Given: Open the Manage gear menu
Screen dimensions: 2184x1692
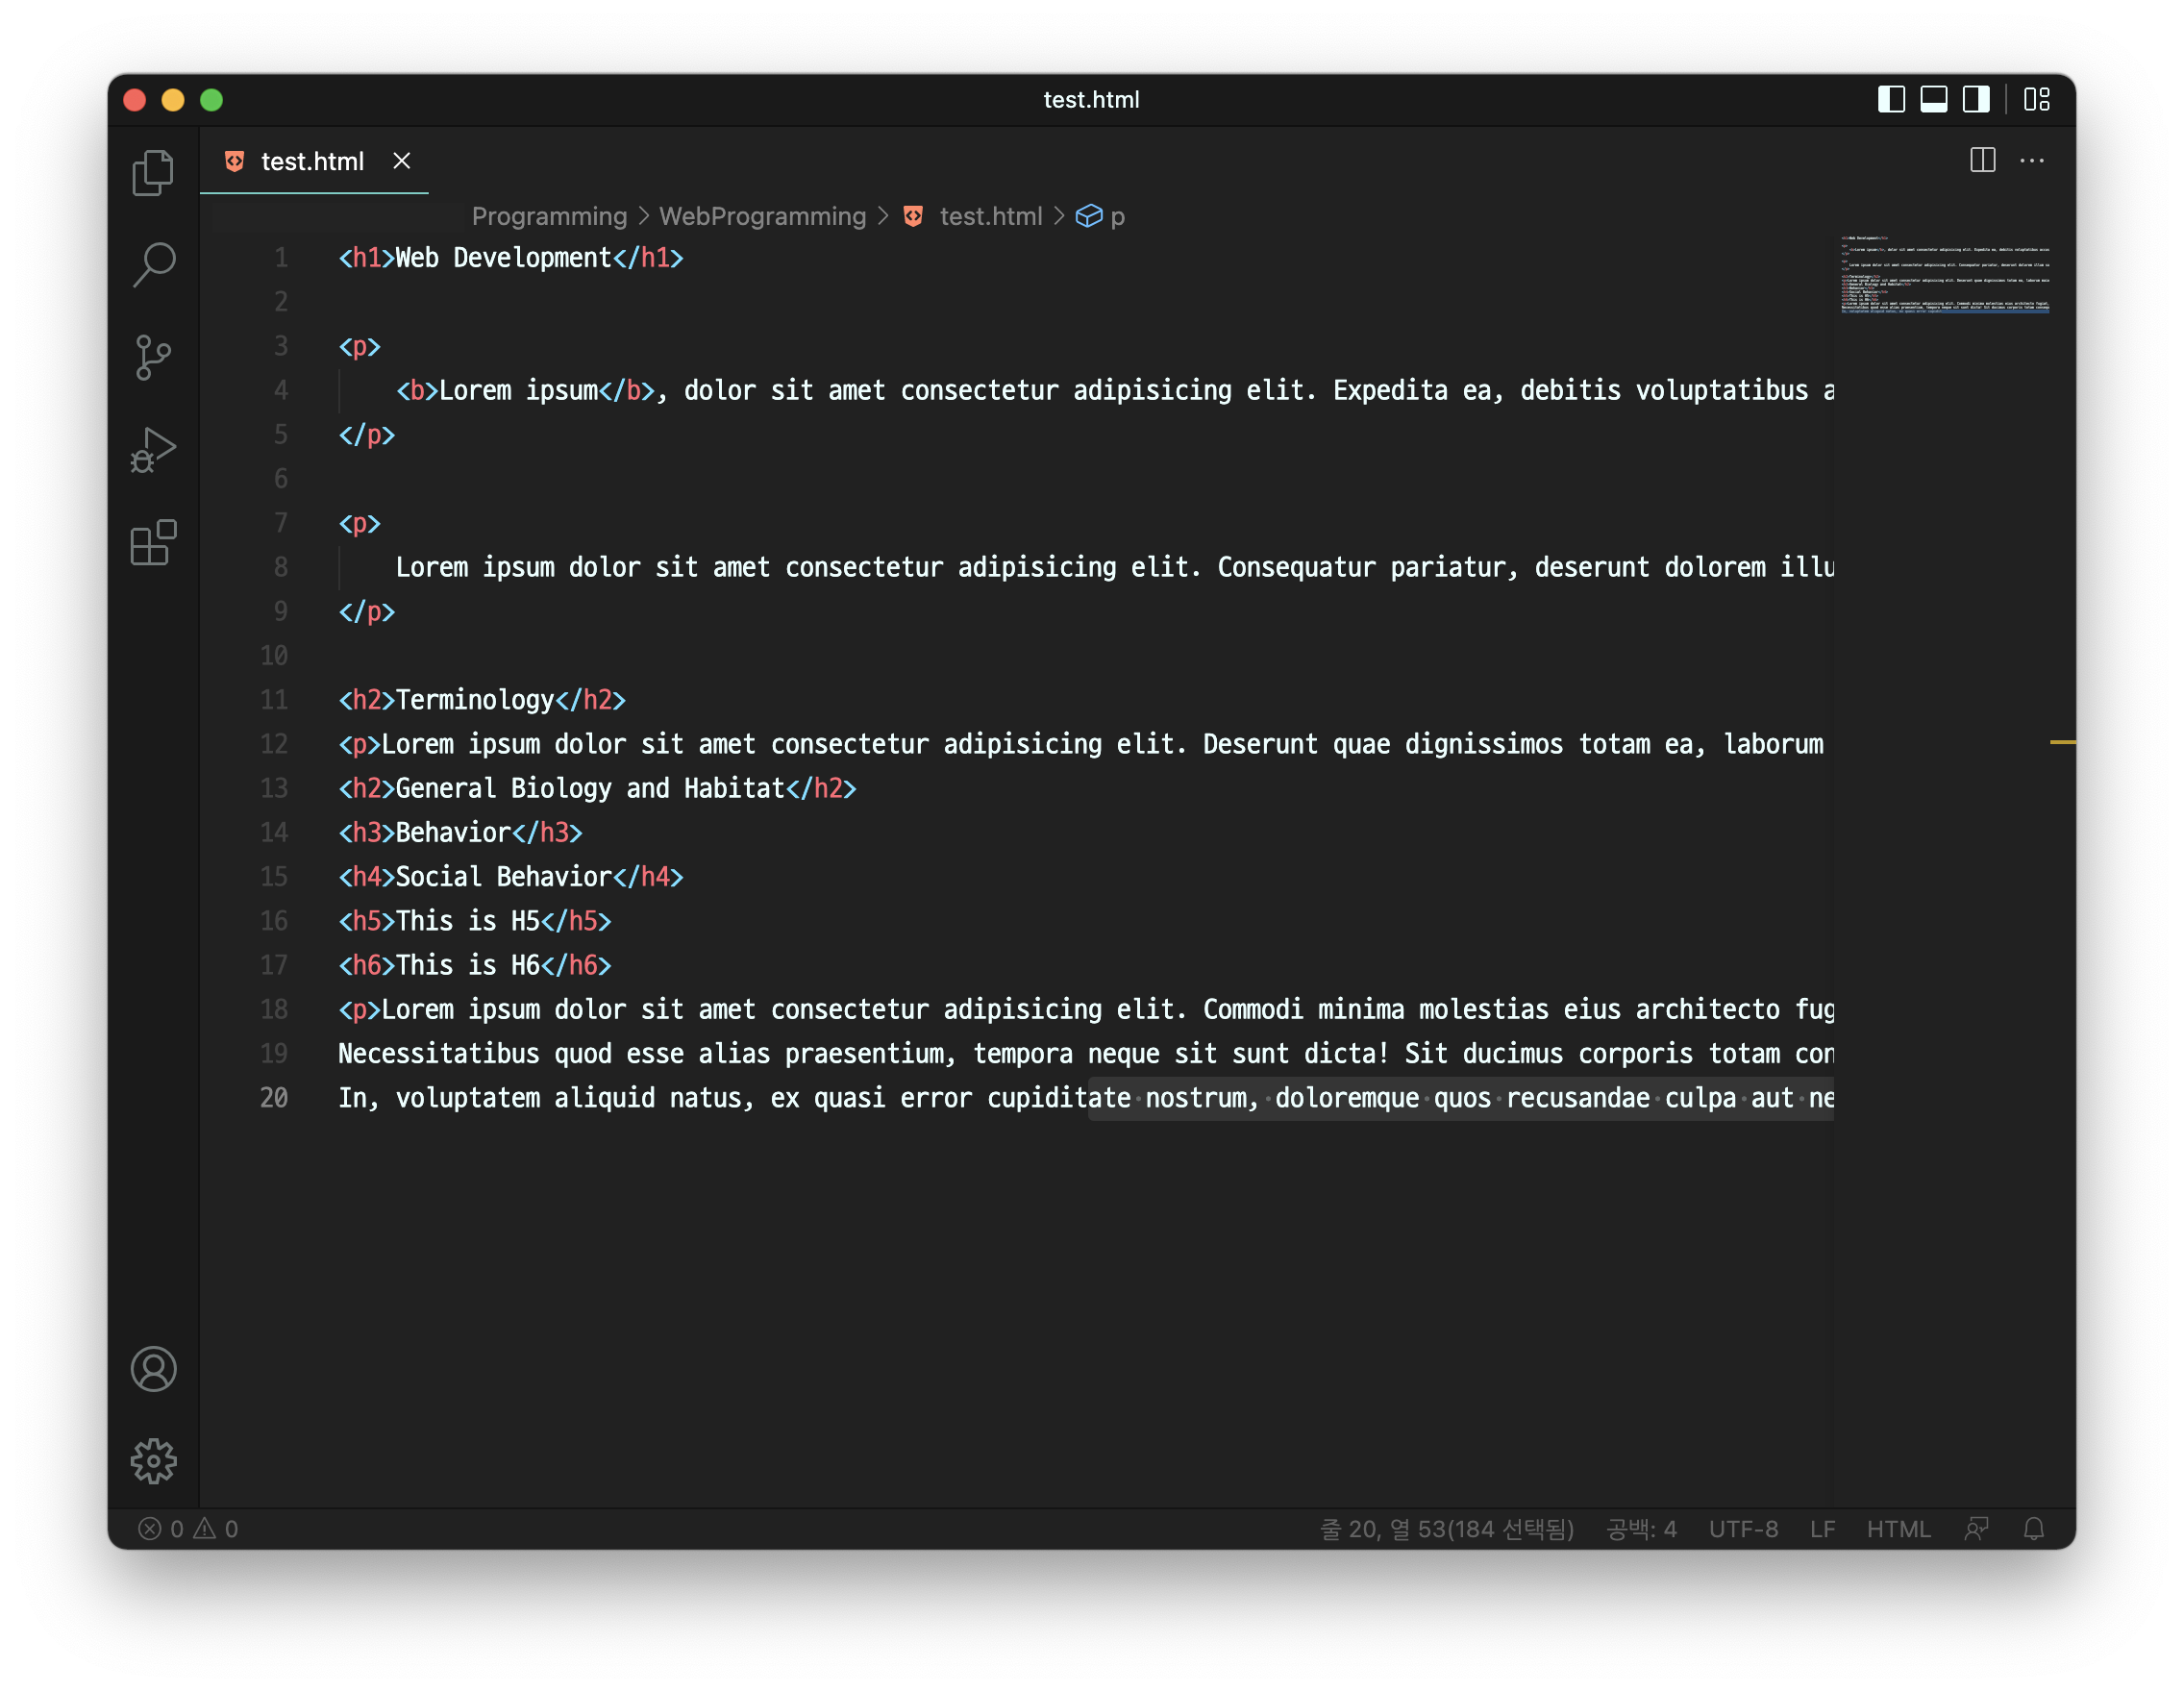Looking at the screenshot, I should pyautogui.click(x=153, y=1461).
